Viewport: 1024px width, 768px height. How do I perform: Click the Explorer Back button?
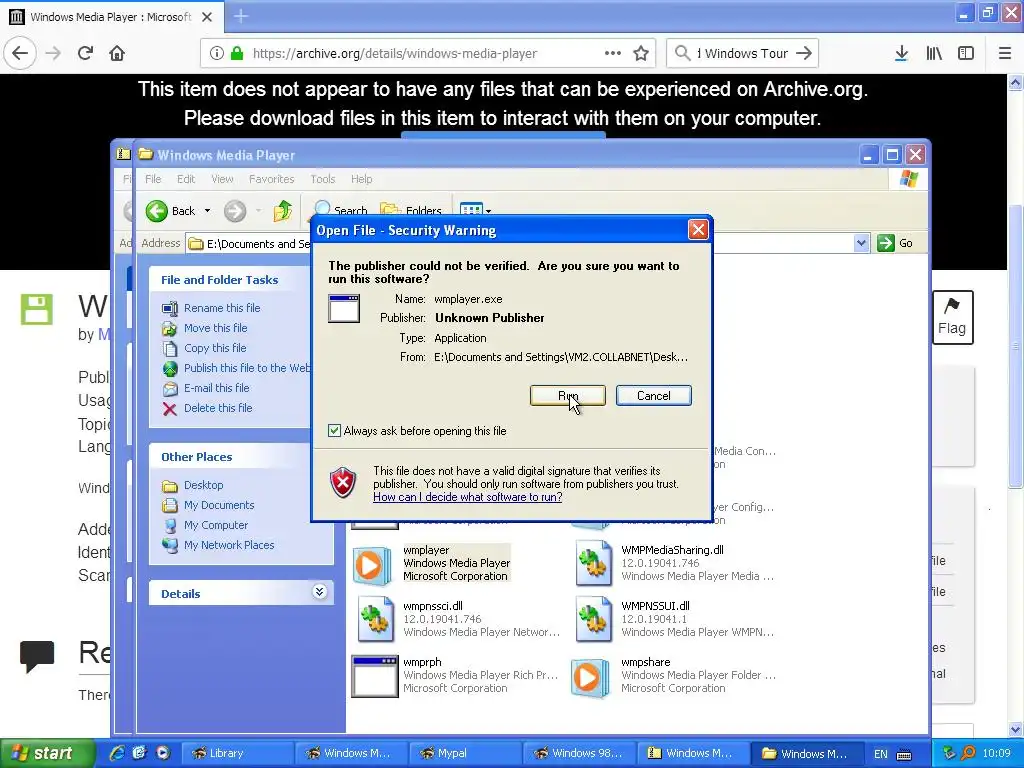(171, 211)
